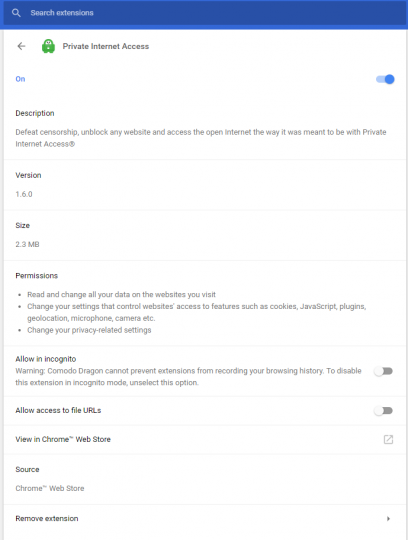Open View in Chrome Web Store link

point(63,439)
